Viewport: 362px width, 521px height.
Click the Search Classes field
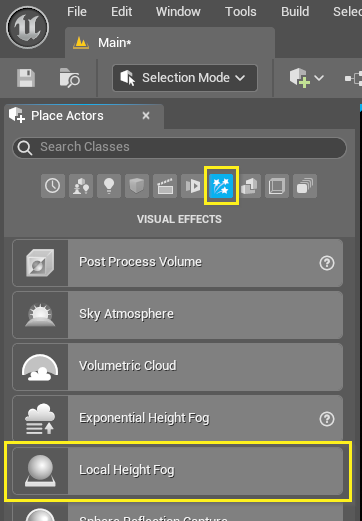(179, 147)
